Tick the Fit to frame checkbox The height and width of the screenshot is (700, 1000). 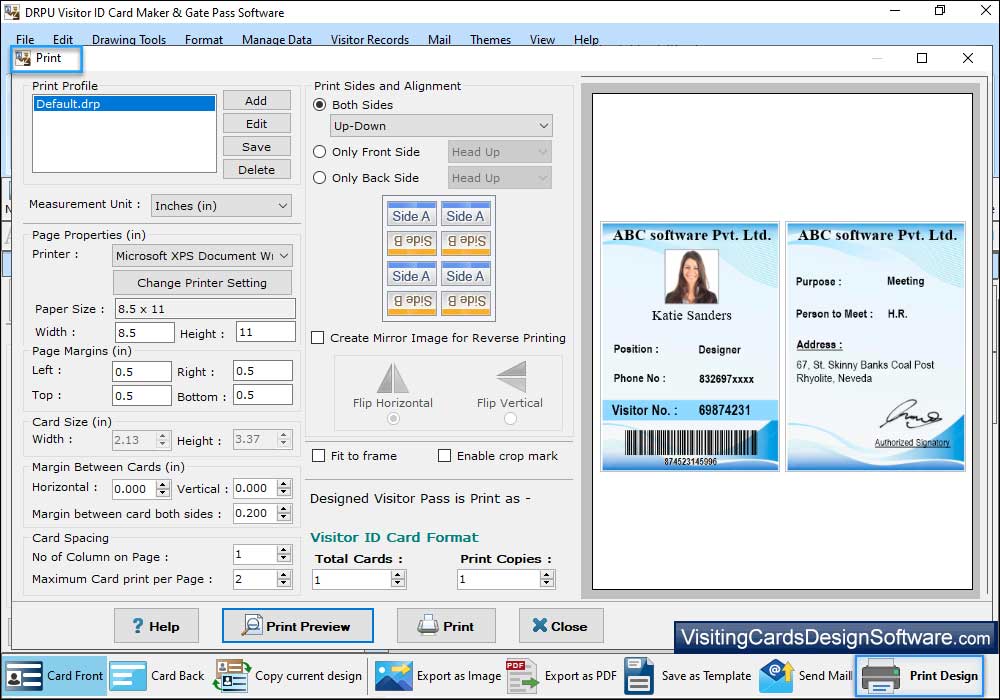pos(318,456)
